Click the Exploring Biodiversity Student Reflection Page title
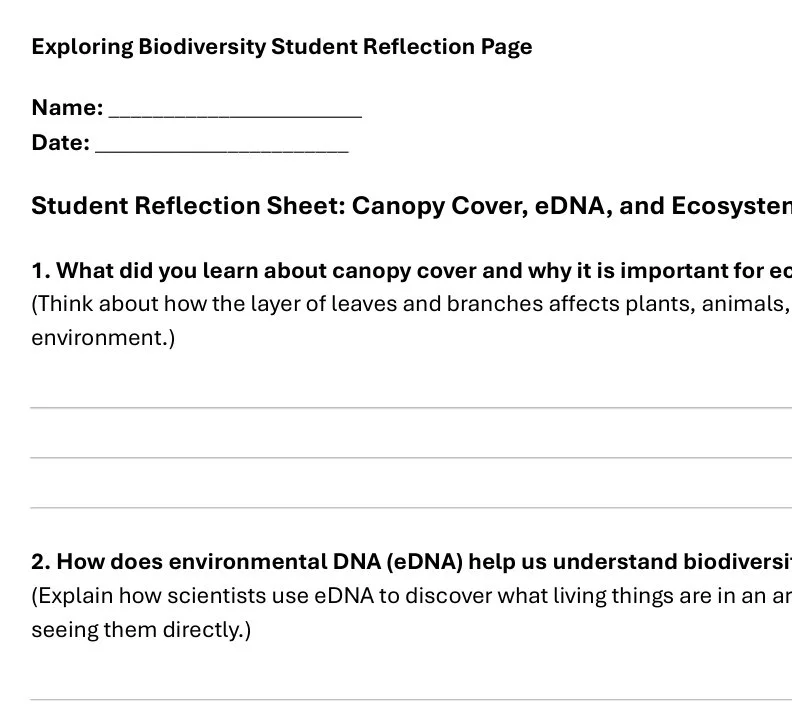 tap(282, 47)
